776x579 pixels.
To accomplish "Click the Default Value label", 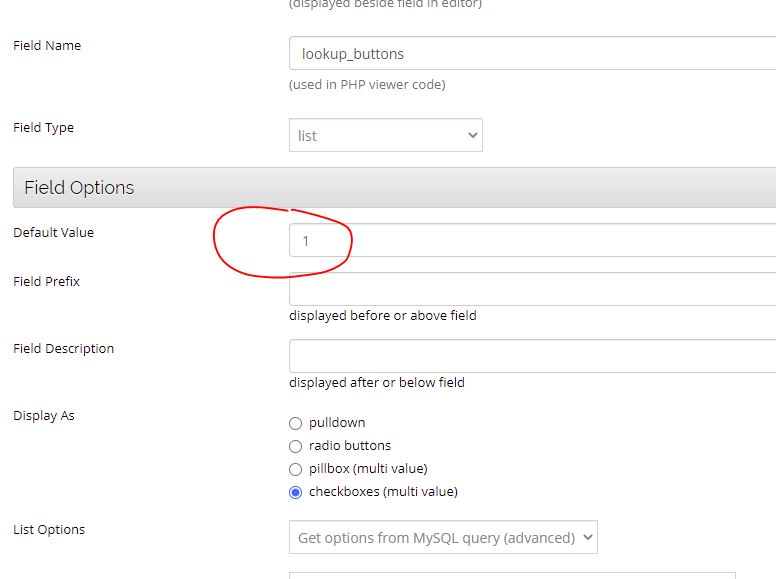I will coord(53,233).
